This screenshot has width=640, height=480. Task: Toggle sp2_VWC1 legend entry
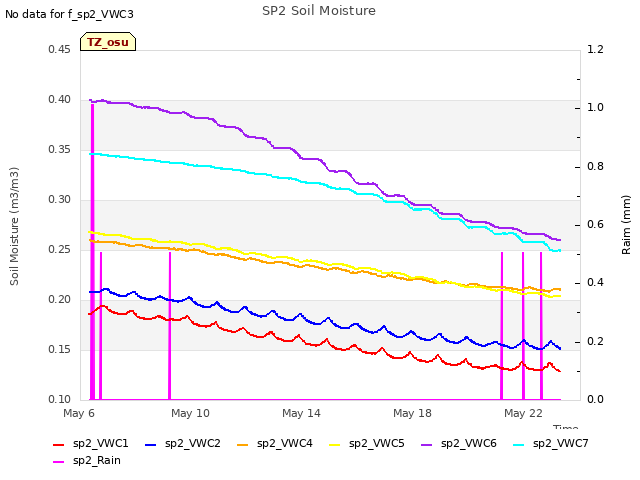pos(91,444)
